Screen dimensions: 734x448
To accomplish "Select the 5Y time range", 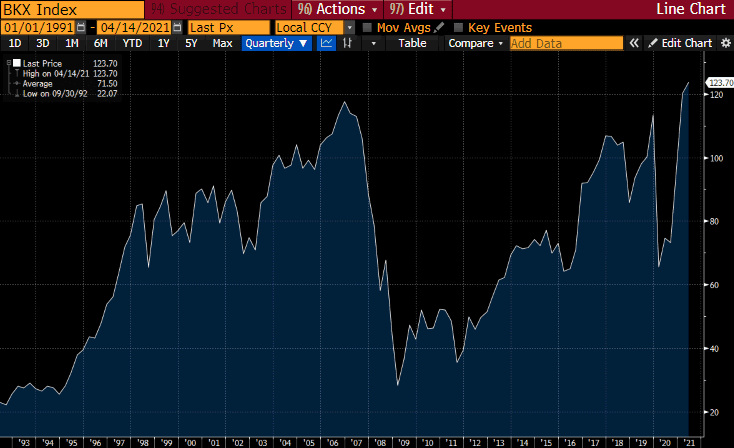I will pos(191,43).
